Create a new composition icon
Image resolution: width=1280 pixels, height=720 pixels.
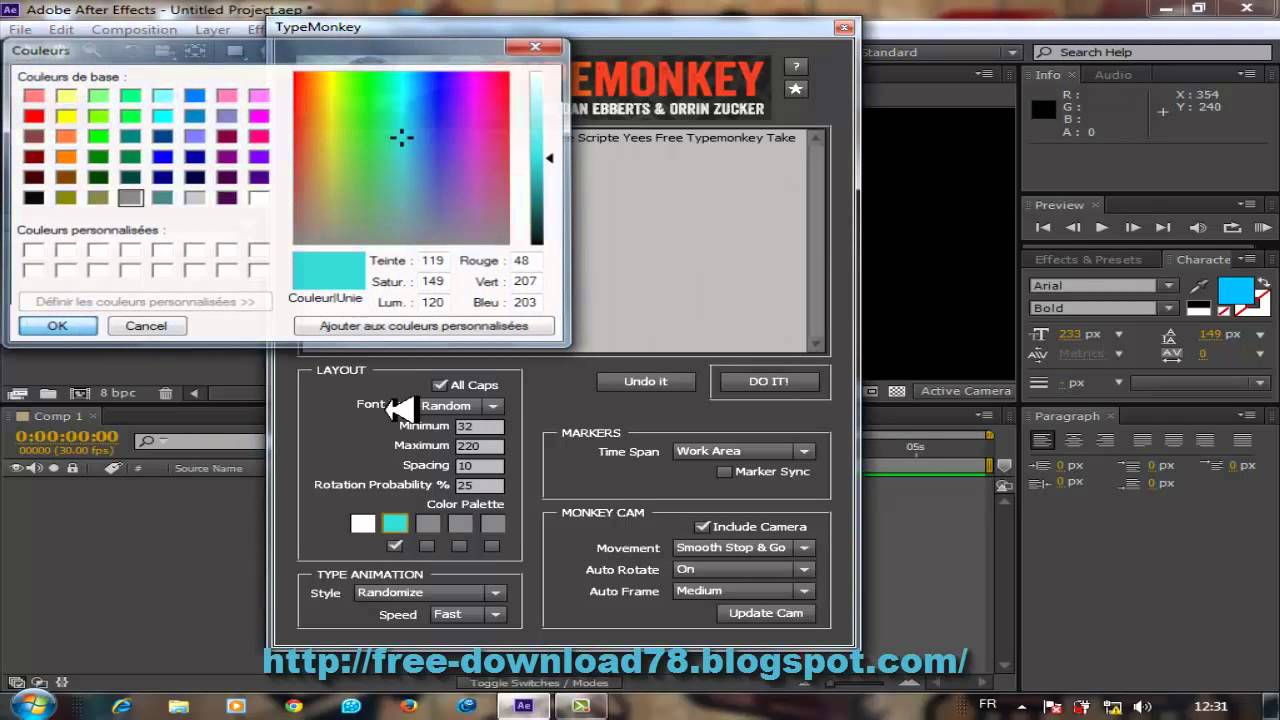click(x=80, y=394)
